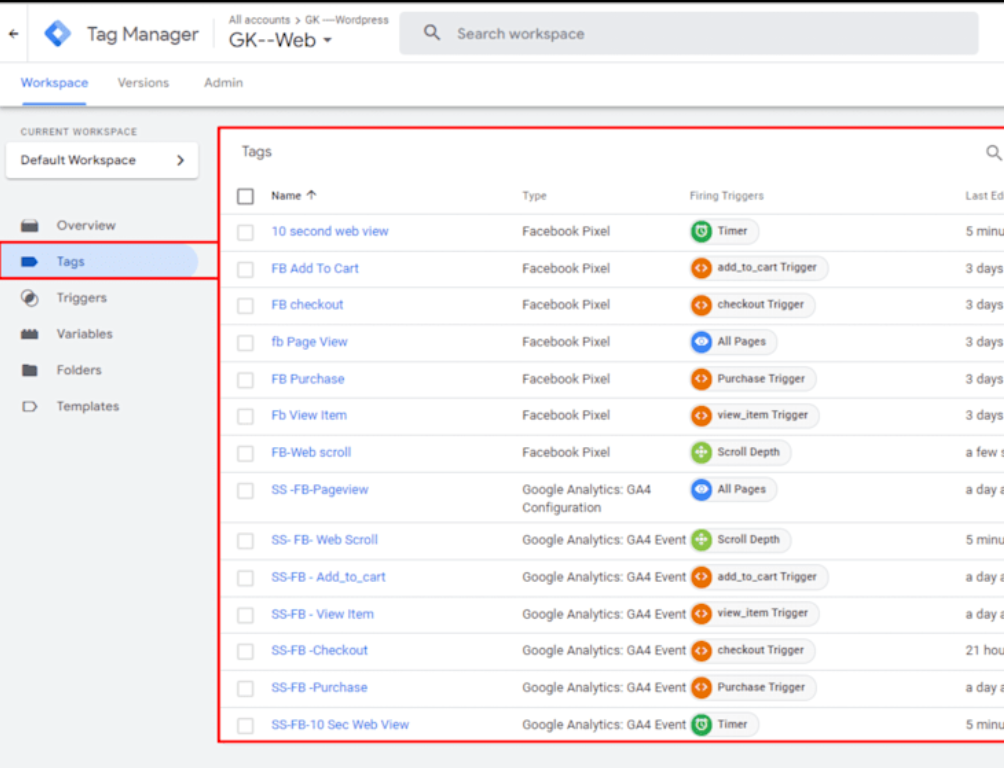Open the fb Page View tag
This screenshot has width=1004, height=768.
[309, 342]
